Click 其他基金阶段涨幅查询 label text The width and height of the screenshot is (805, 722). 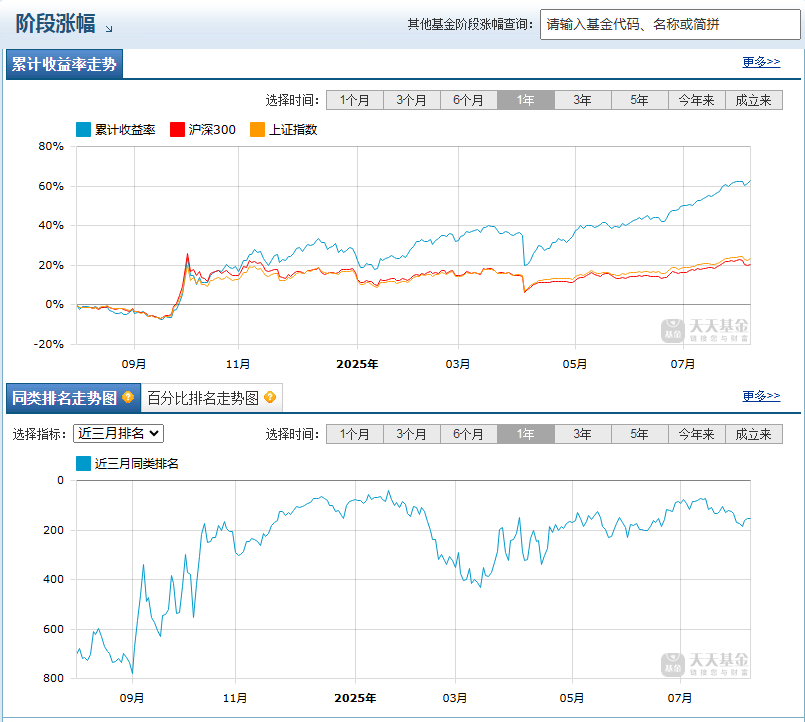(x=470, y=24)
